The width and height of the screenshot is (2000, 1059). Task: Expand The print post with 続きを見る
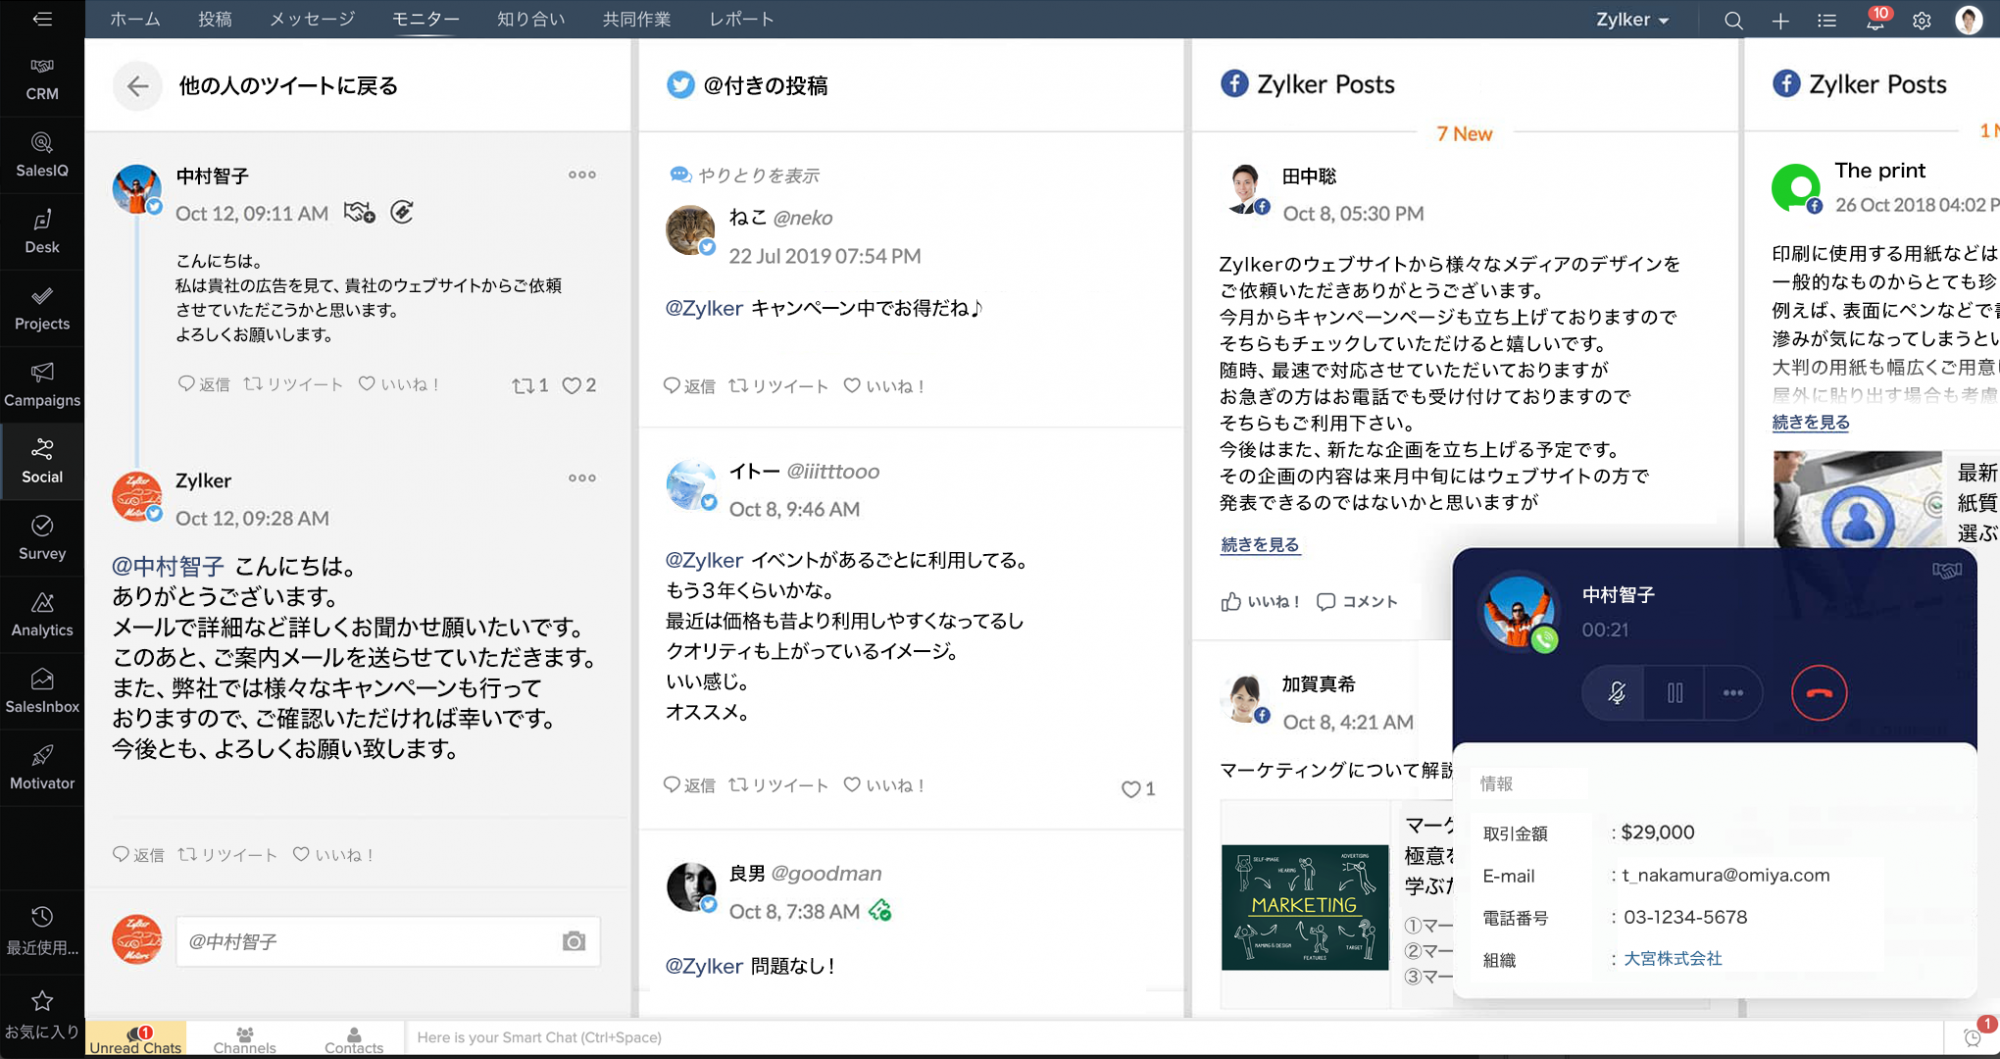click(x=1811, y=422)
